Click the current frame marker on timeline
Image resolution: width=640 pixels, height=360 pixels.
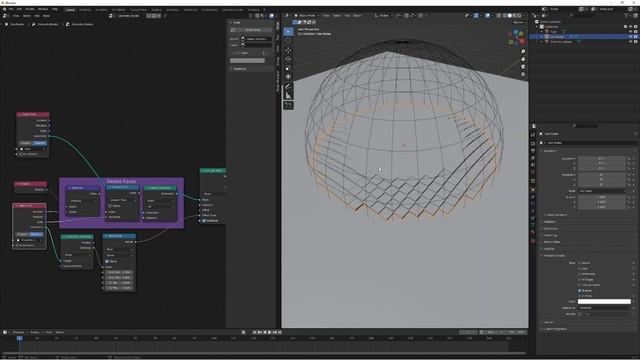[19, 338]
